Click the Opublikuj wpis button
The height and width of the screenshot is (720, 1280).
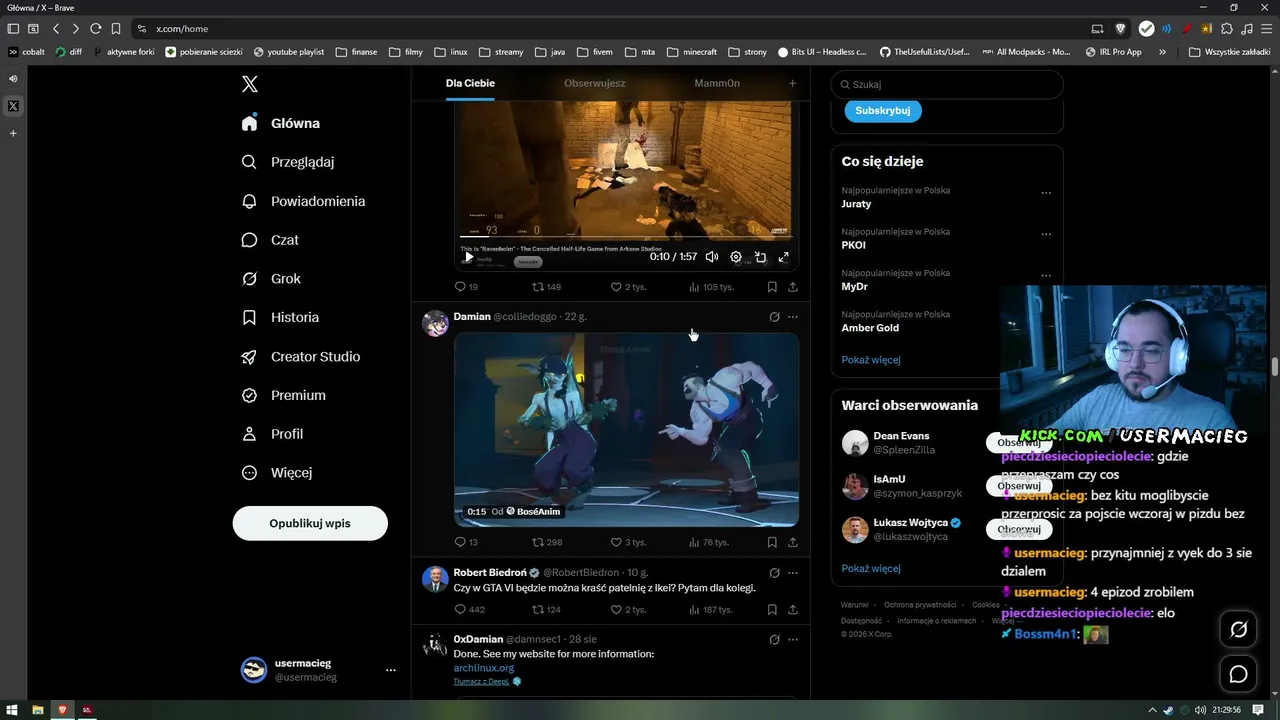[310, 523]
